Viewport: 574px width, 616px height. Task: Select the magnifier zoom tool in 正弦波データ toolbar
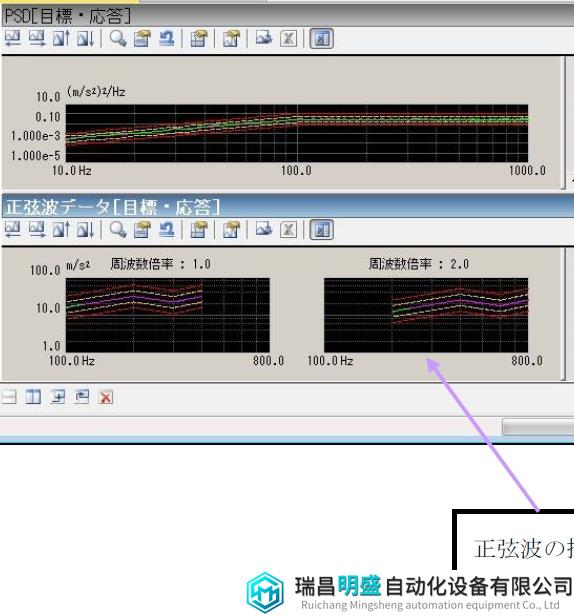(118, 229)
